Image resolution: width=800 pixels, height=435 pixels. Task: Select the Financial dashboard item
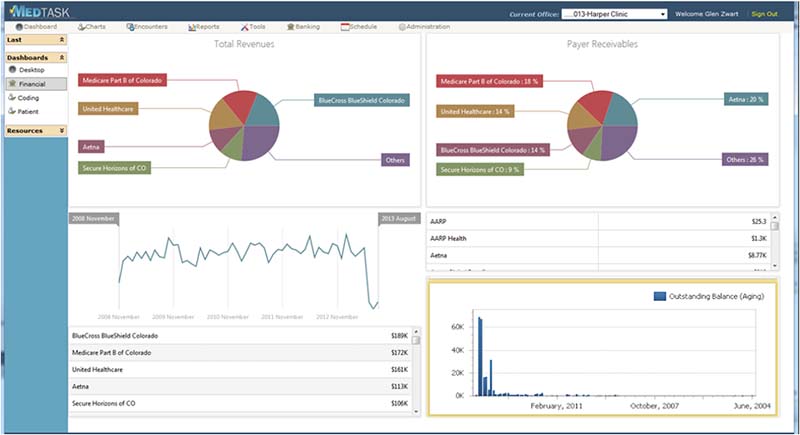coord(36,84)
